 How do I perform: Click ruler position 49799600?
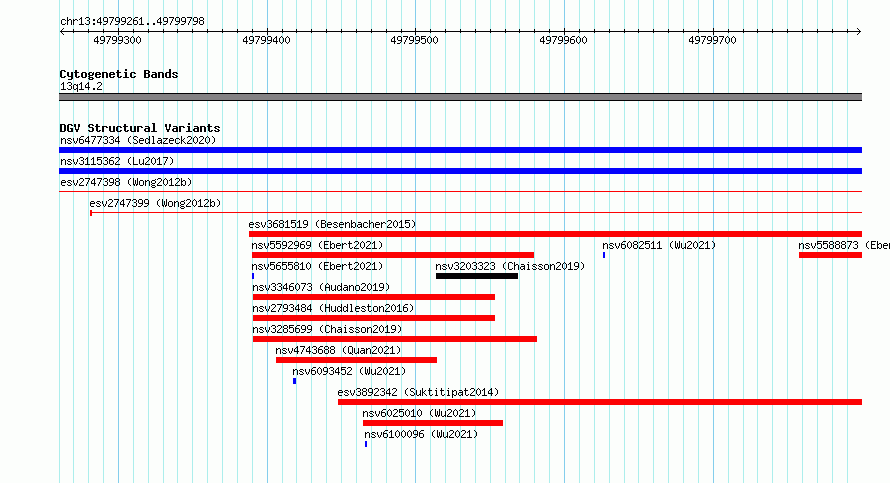563,40
